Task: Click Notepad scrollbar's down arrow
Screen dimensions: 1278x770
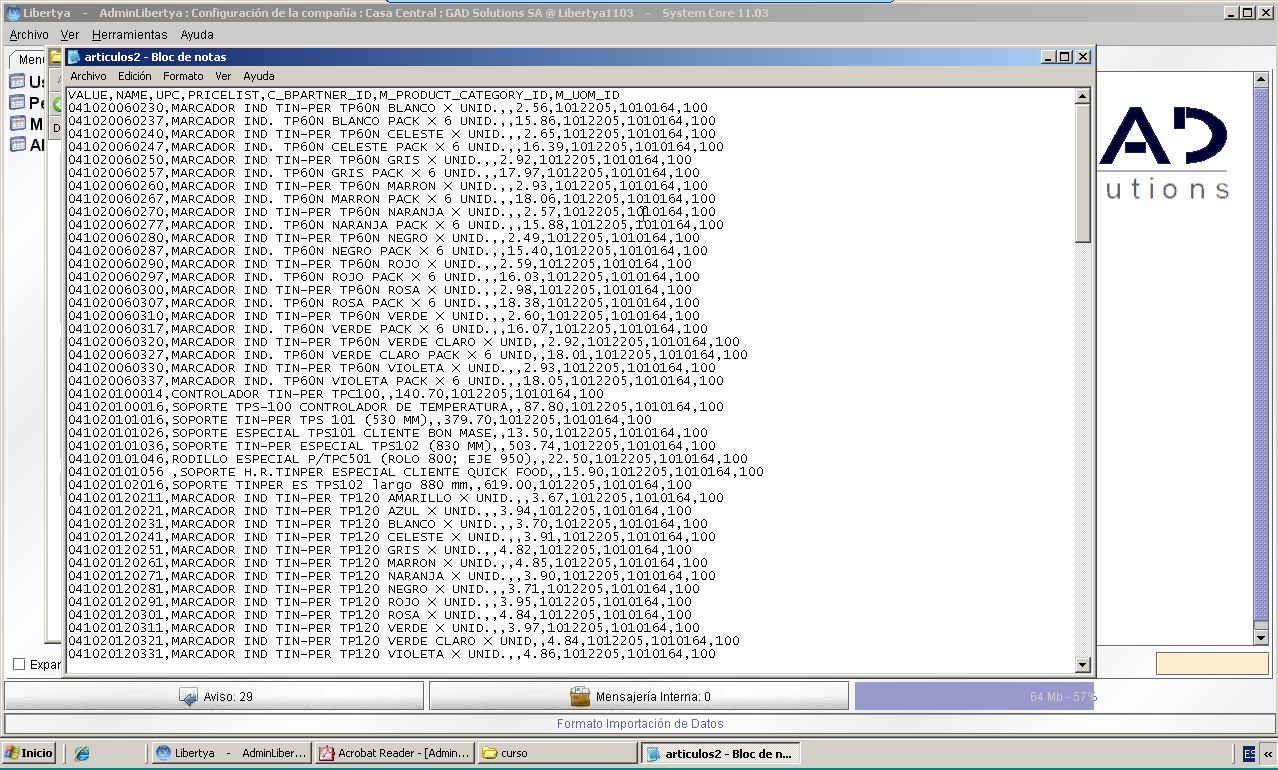Action: pos(1082,665)
